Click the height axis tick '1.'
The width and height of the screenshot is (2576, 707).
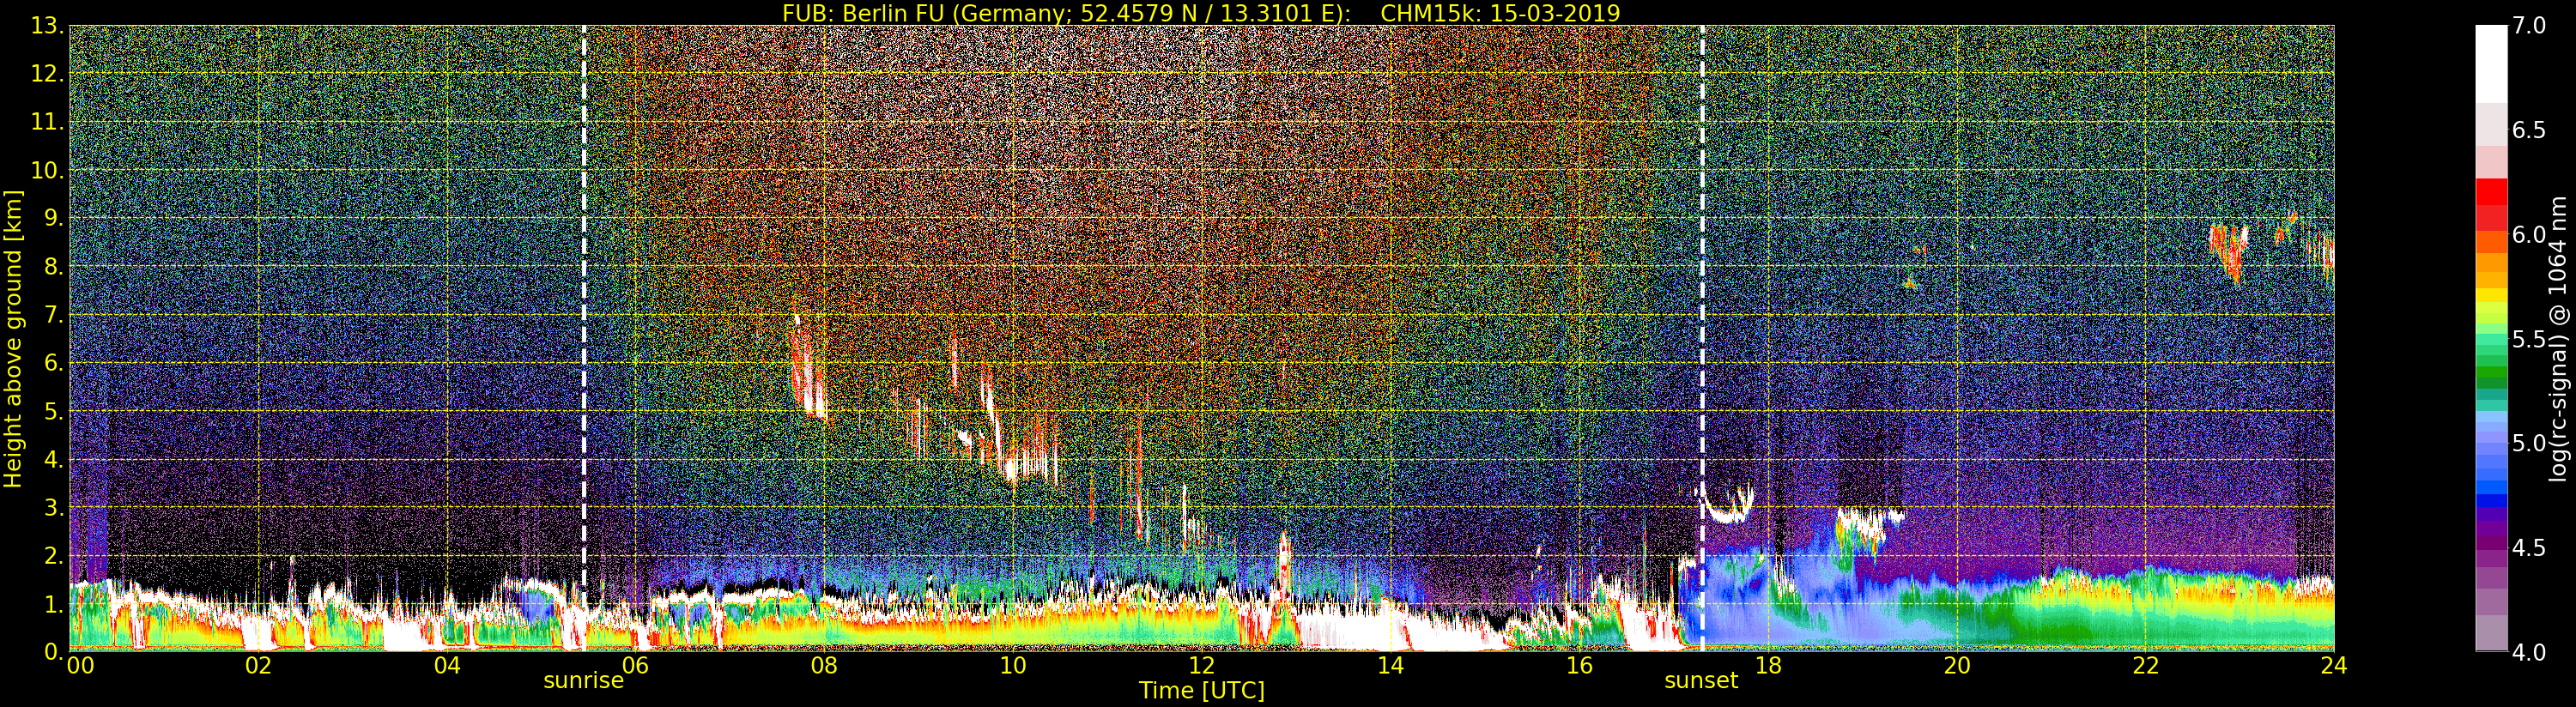pyautogui.click(x=53, y=603)
